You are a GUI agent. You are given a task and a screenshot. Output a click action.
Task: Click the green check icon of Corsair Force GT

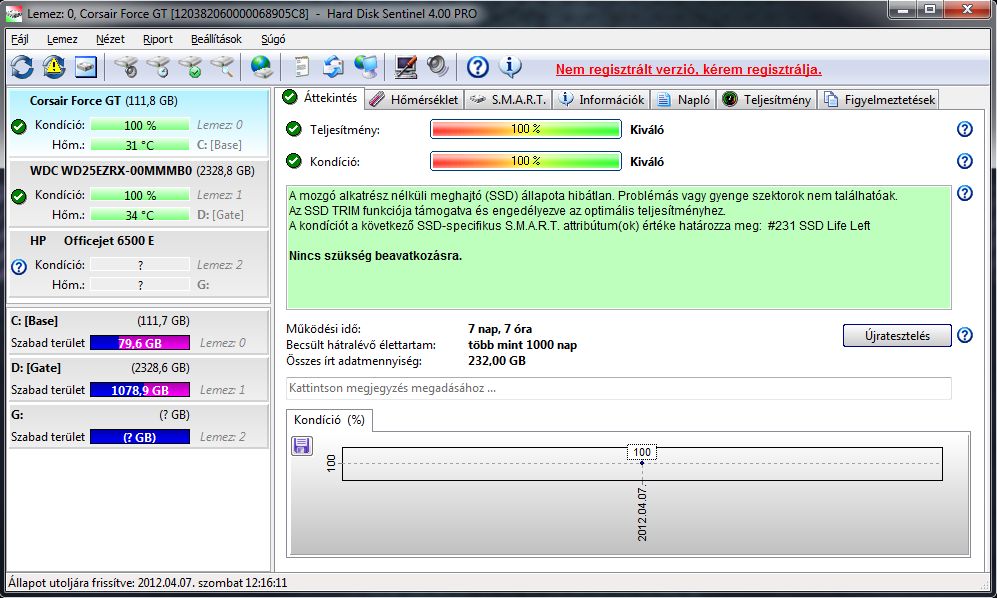[x=19, y=127]
